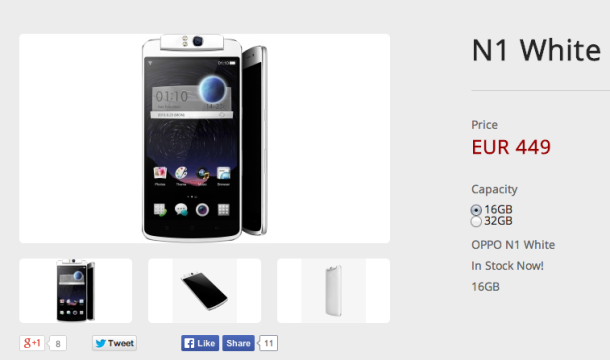Click the 32GB label text
Screen dimensions: 610x360
[x=498, y=221]
